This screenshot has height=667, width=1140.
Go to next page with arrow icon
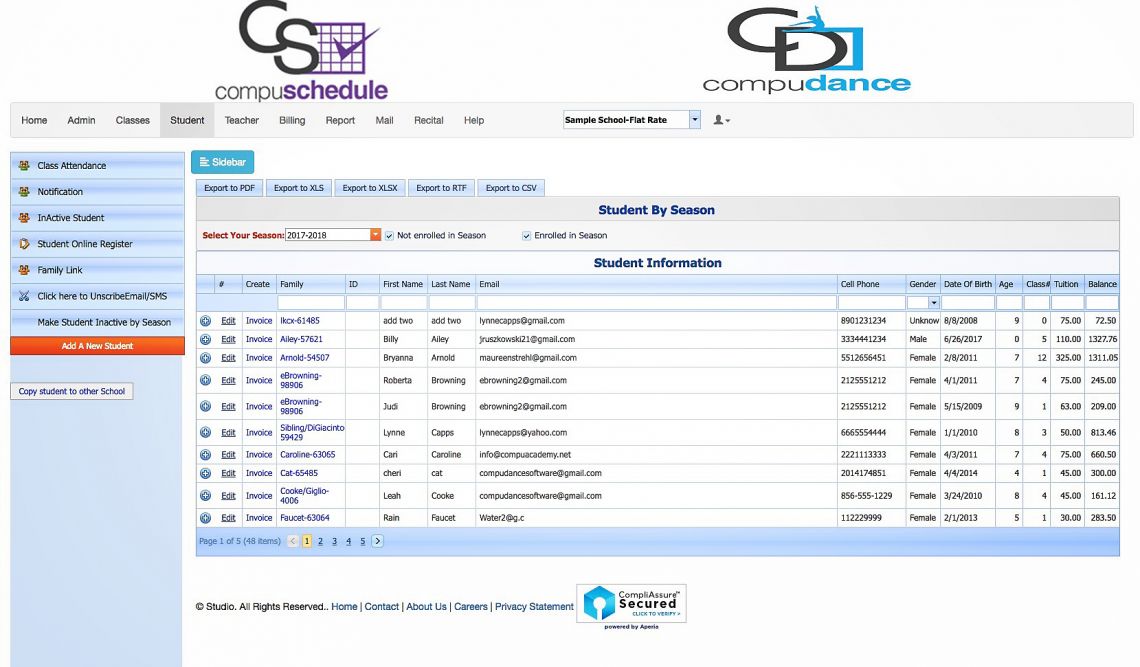pos(377,541)
